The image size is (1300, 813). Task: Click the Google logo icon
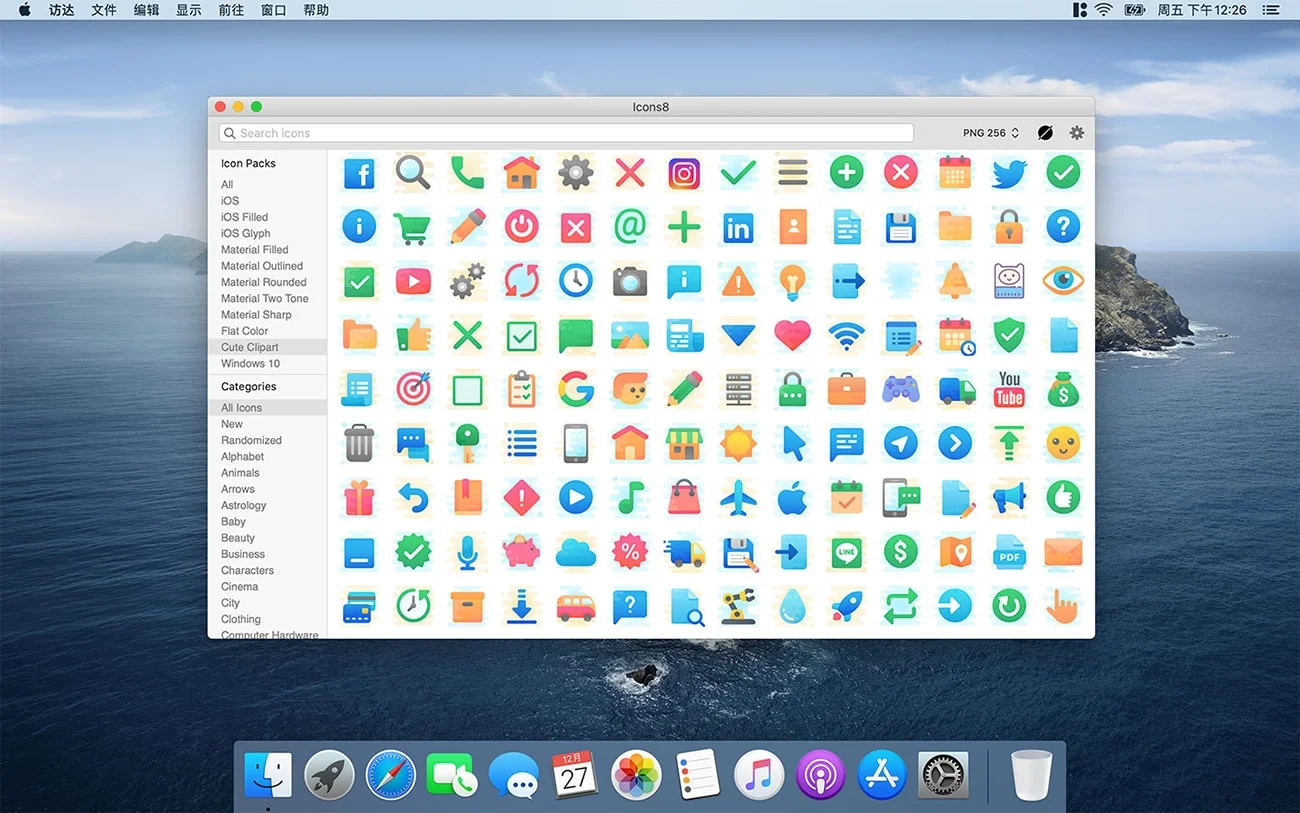576,389
